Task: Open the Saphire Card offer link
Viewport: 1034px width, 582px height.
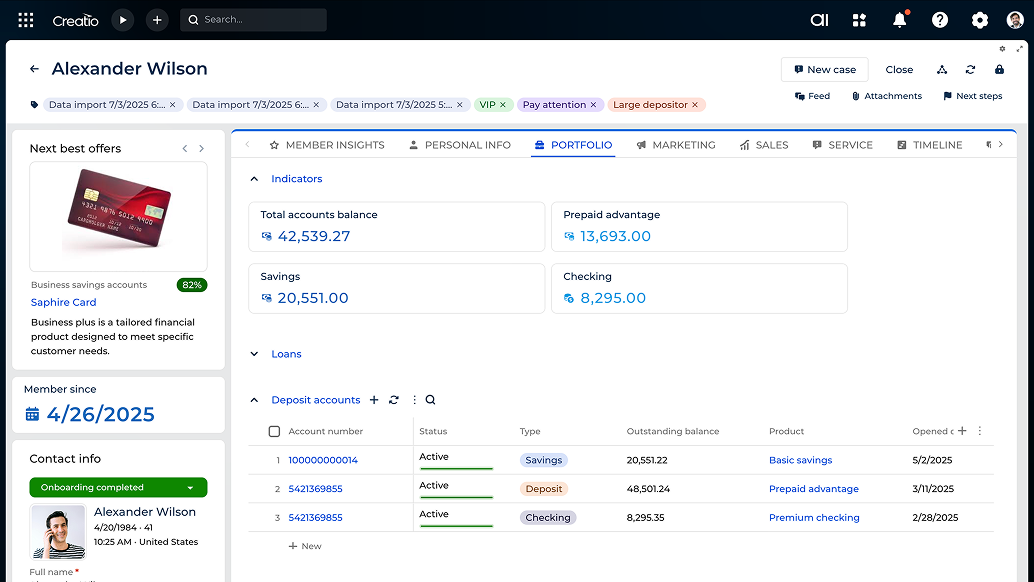Action: pos(64,302)
